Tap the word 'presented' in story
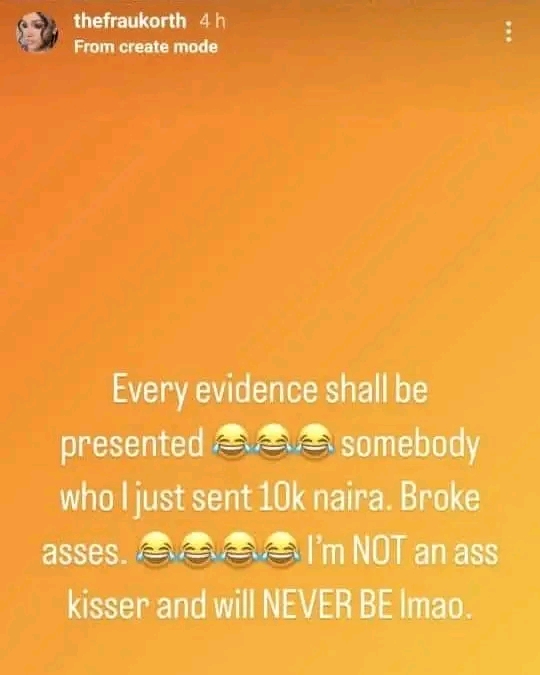This screenshot has height=675, width=540. tap(132, 445)
